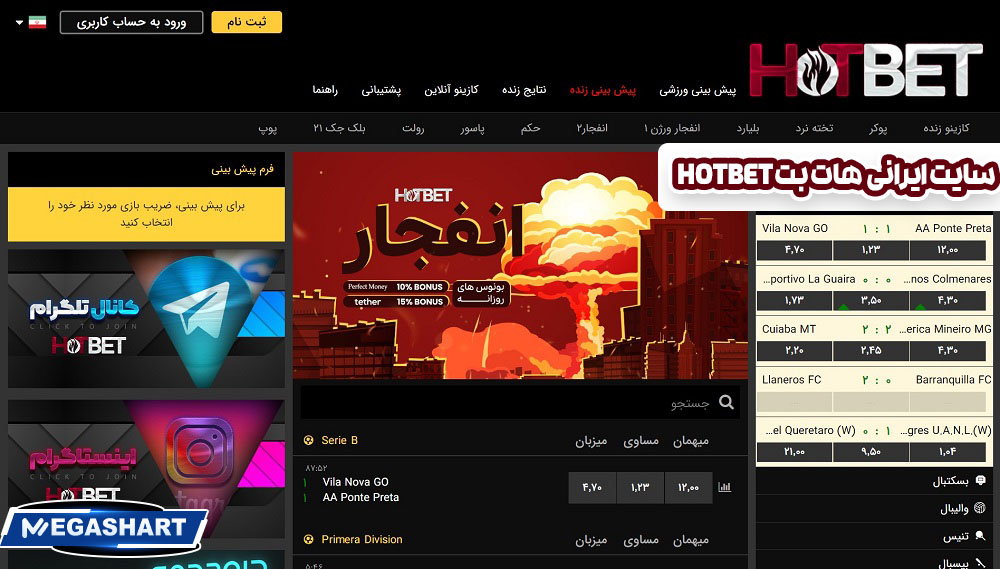Open the کازینو آنلاین menu item
Viewport: 1000px width, 569px height.
coord(451,90)
